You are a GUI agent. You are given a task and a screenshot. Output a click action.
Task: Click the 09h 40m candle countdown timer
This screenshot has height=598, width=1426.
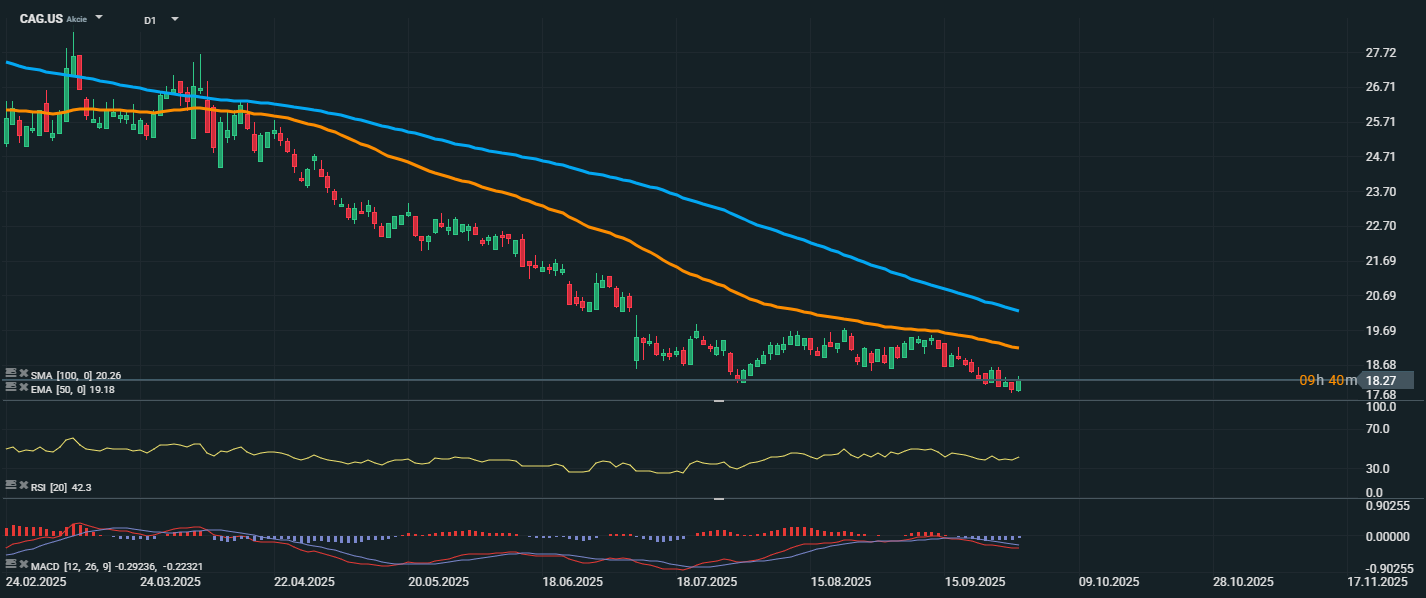1328,381
